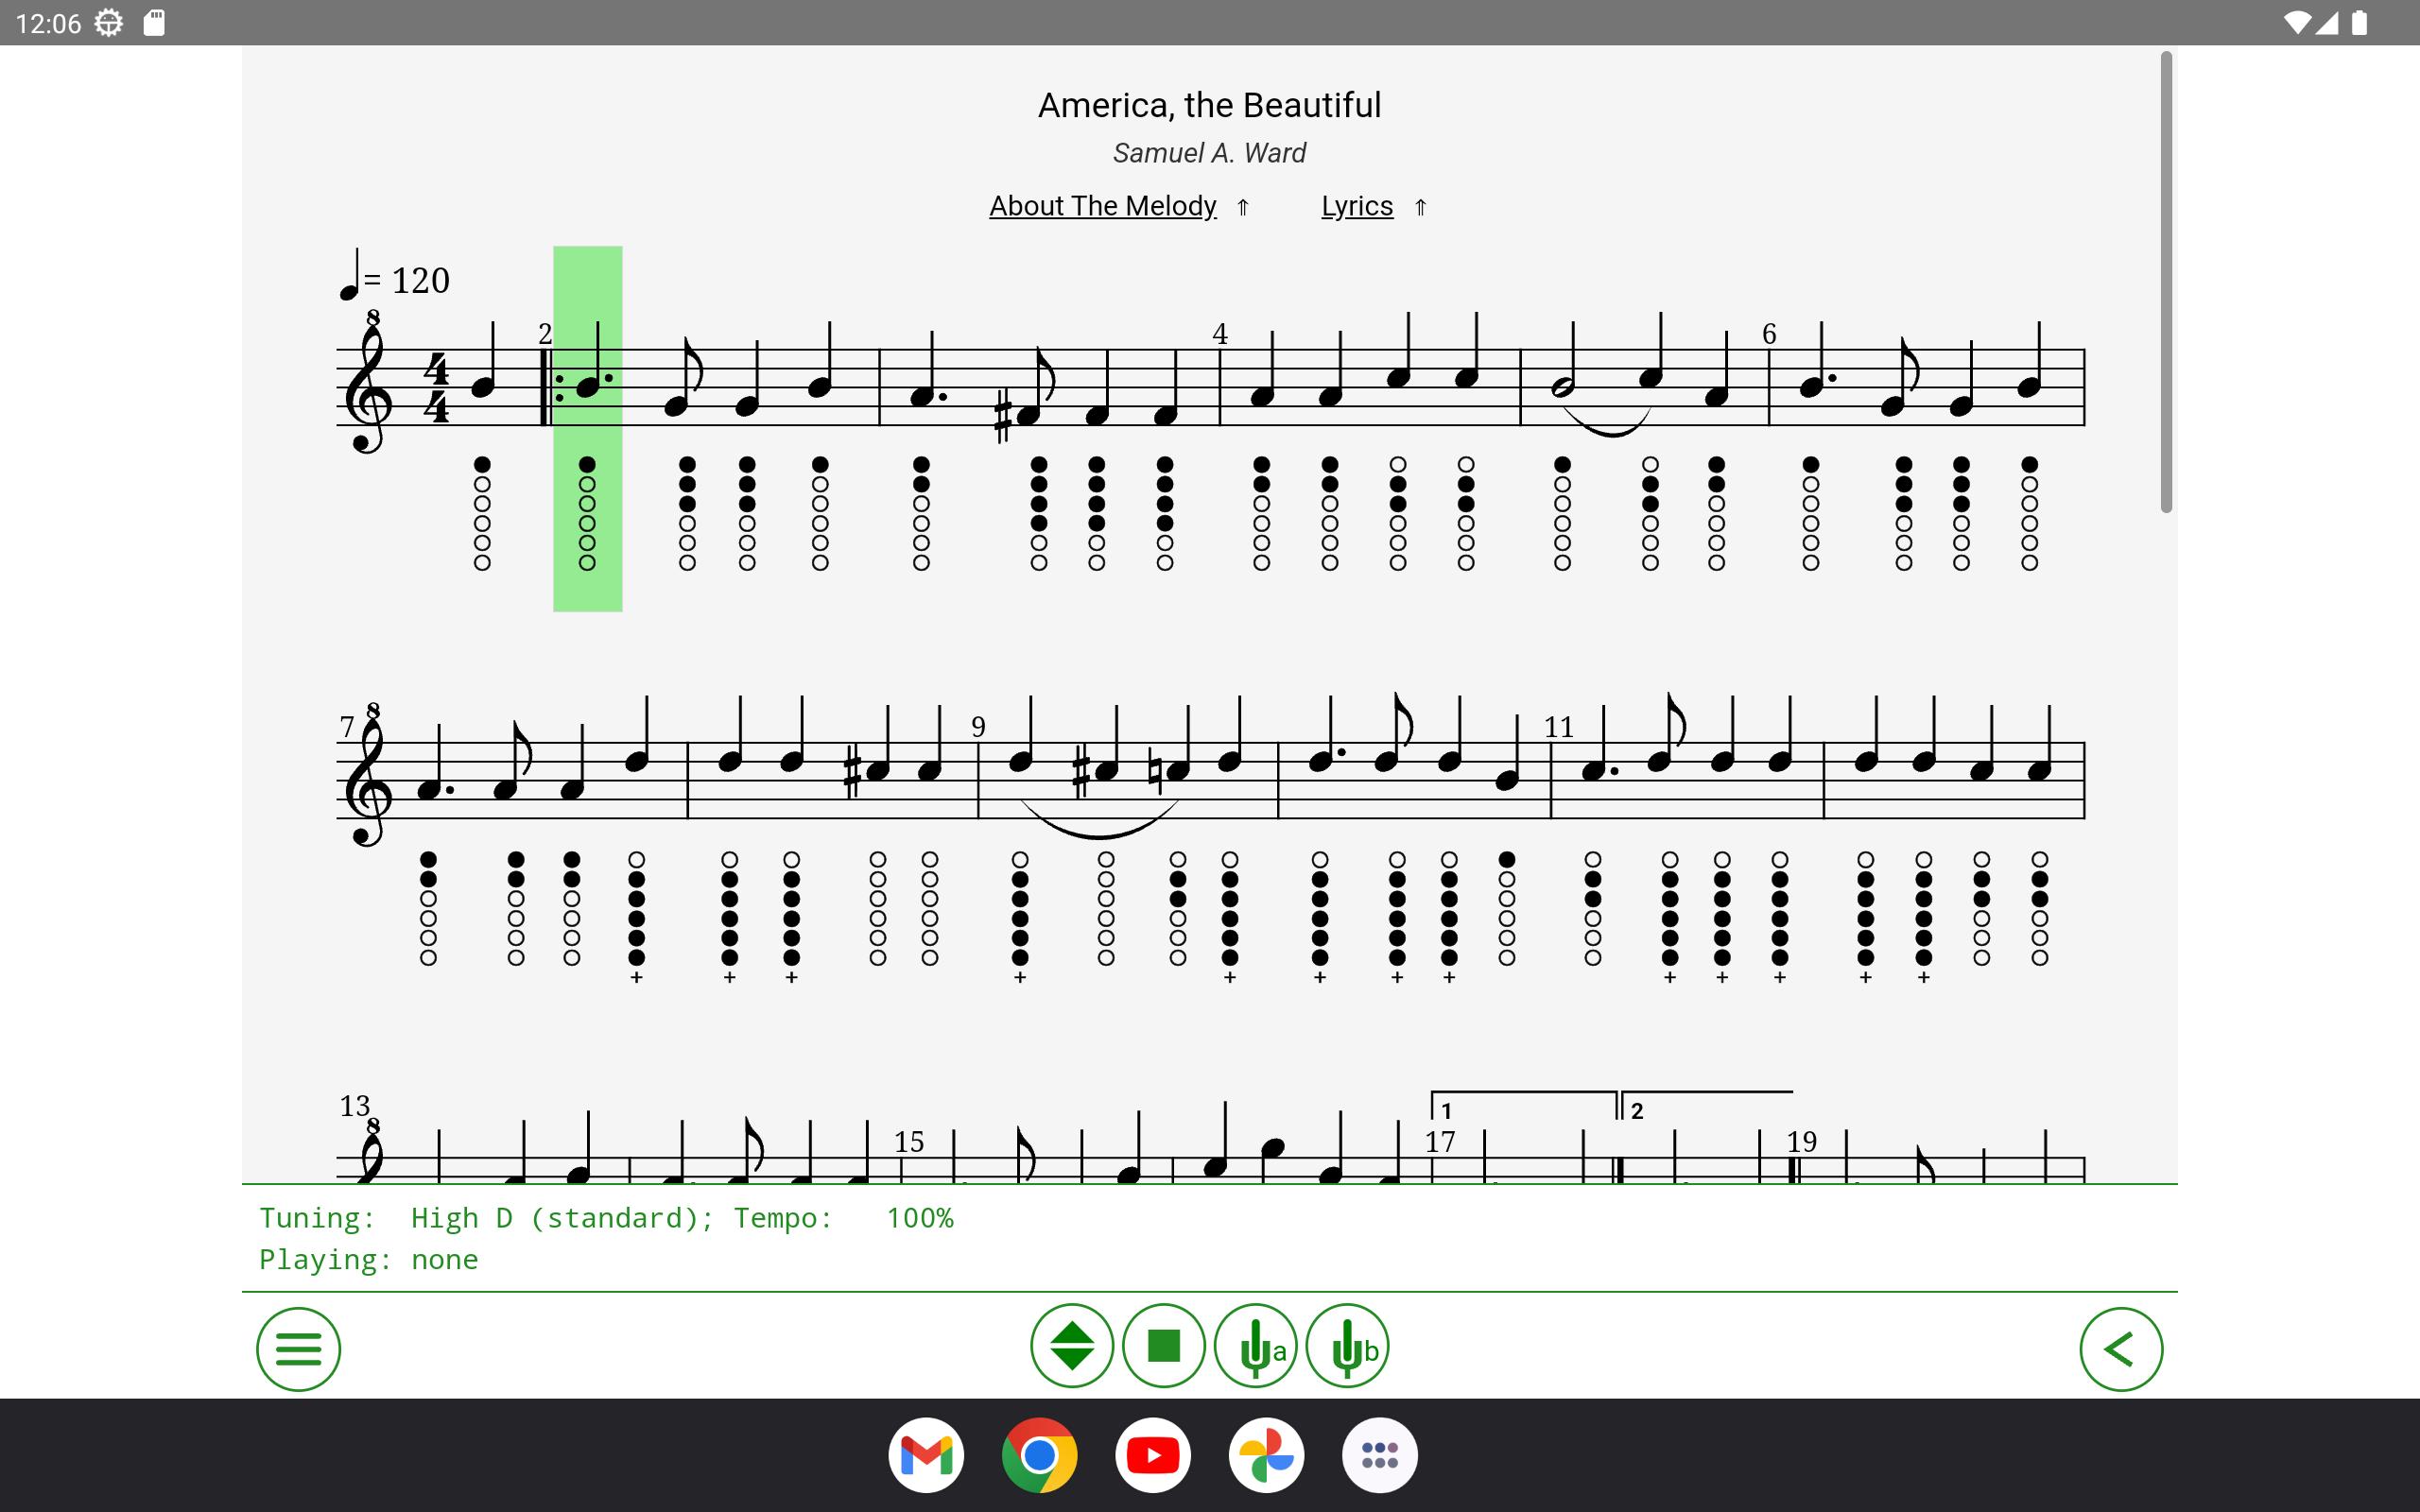Click measure number 11 on second staff

(1558, 727)
